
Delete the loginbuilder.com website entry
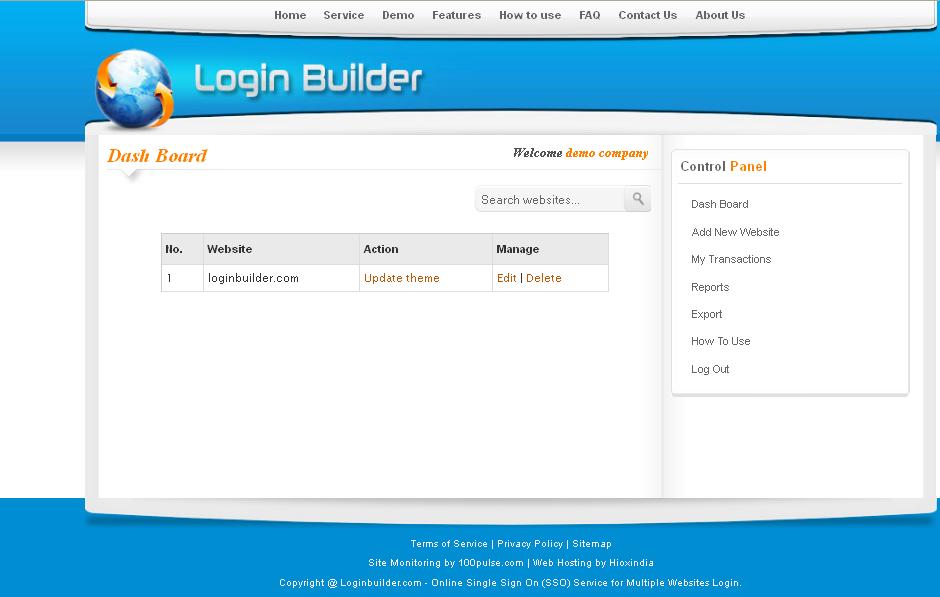click(x=544, y=278)
